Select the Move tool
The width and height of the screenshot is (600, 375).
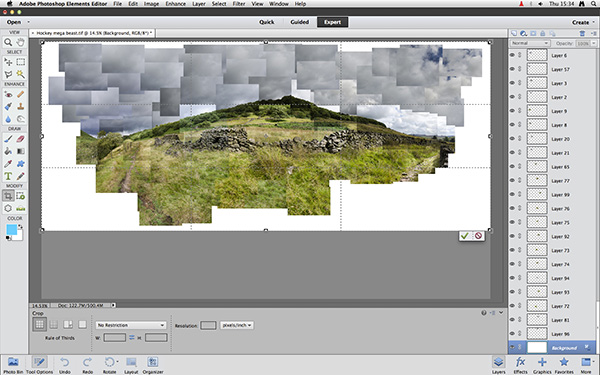(x=8, y=62)
